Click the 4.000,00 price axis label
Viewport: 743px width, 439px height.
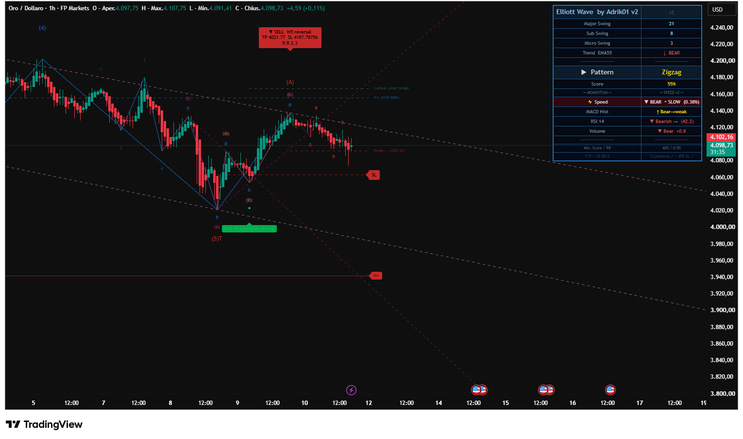[x=722, y=227]
